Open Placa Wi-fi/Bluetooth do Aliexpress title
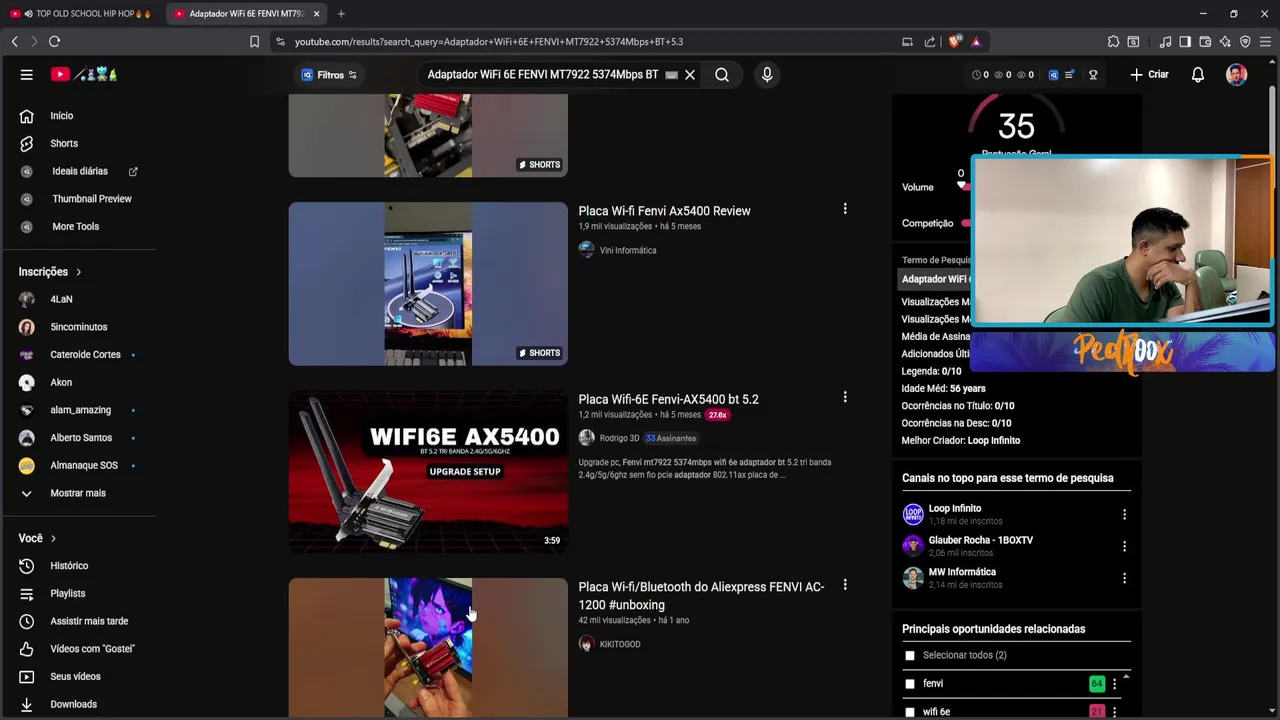Image resolution: width=1280 pixels, height=720 pixels. pos(701,596)
